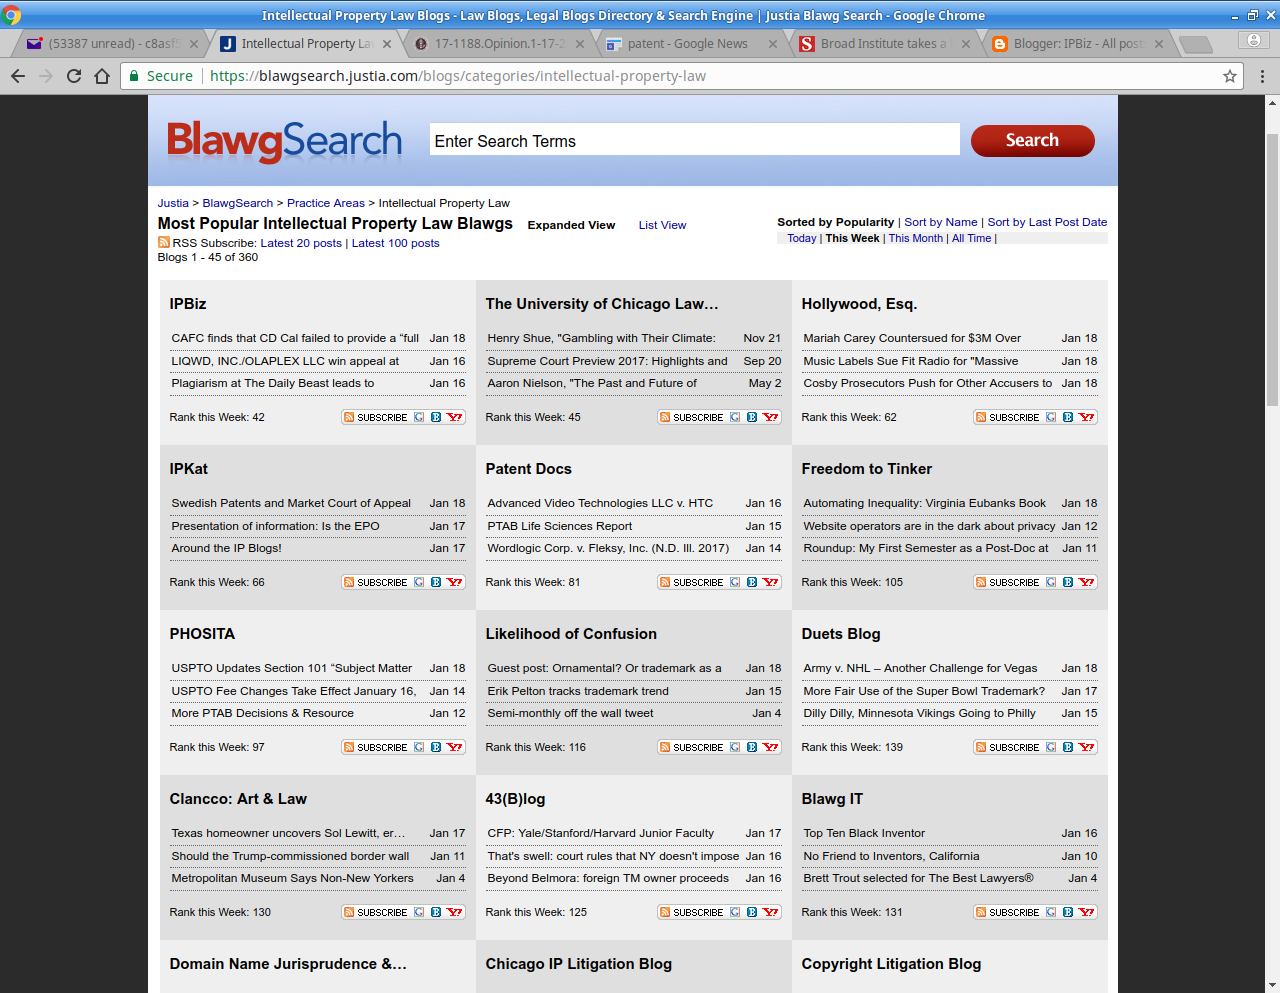Close the Google News tab

pos(773,44)
